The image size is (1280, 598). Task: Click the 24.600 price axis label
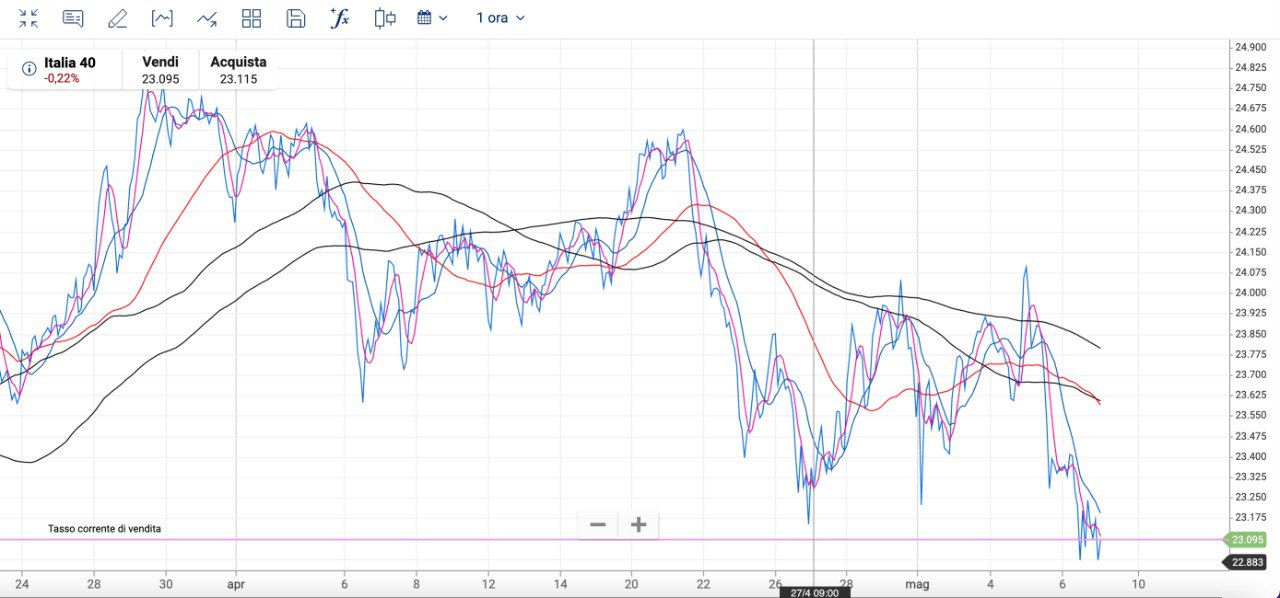(1250, 129)
